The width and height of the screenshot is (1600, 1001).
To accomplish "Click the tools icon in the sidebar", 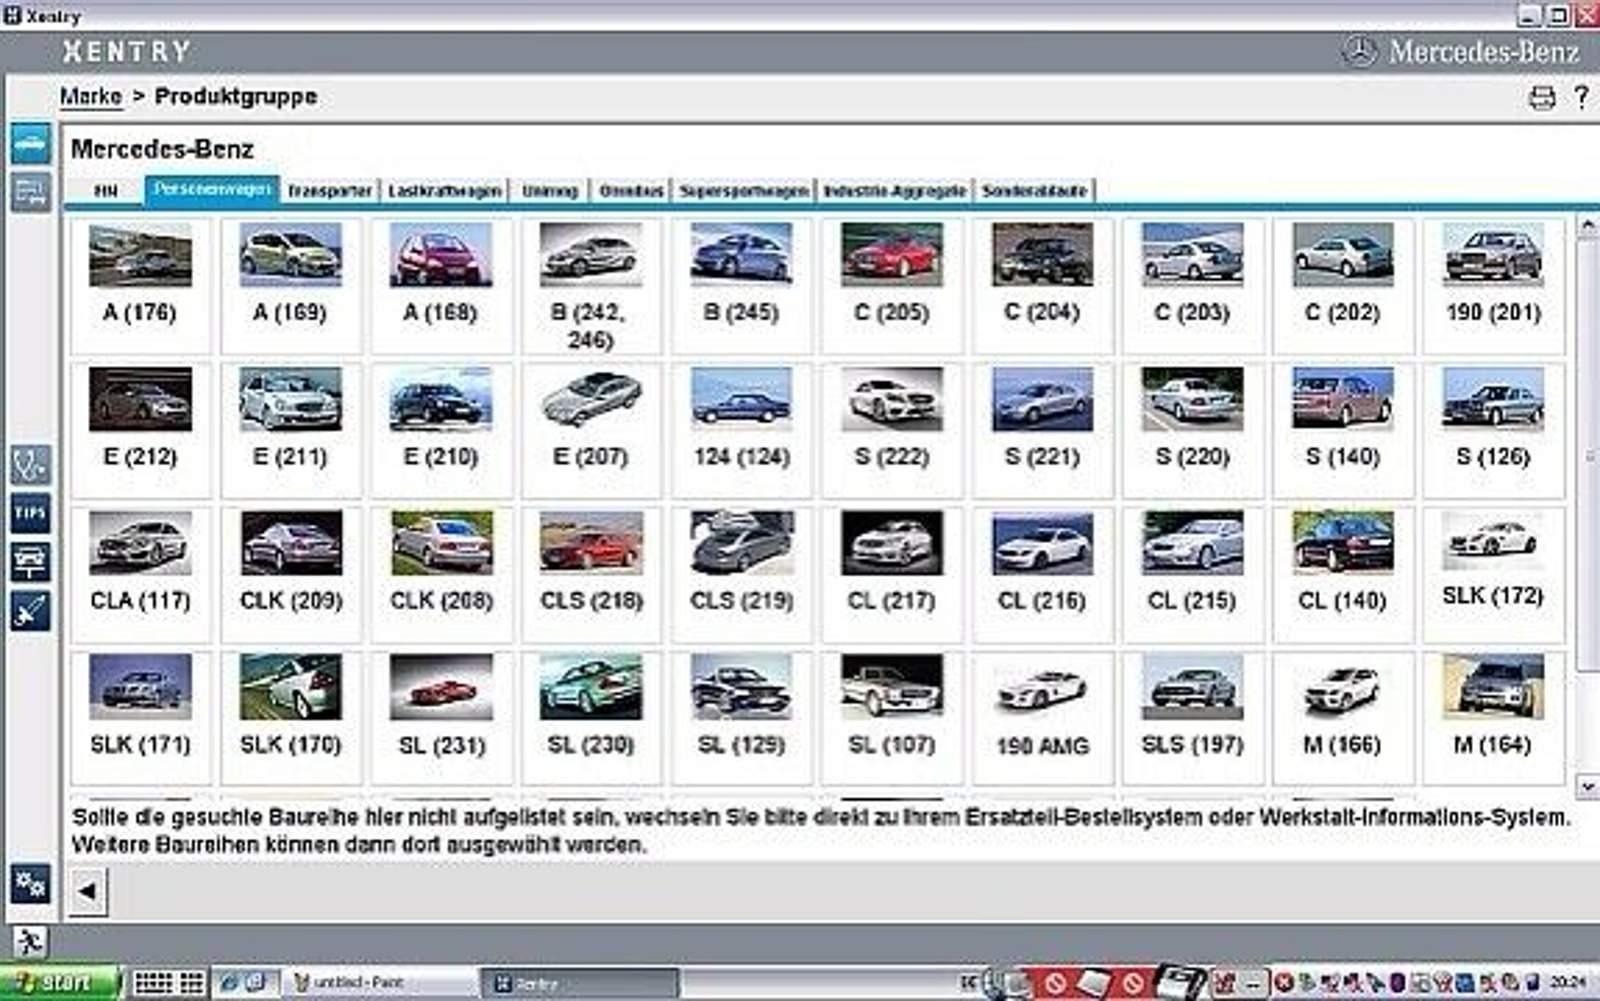I will coord(30,610).
